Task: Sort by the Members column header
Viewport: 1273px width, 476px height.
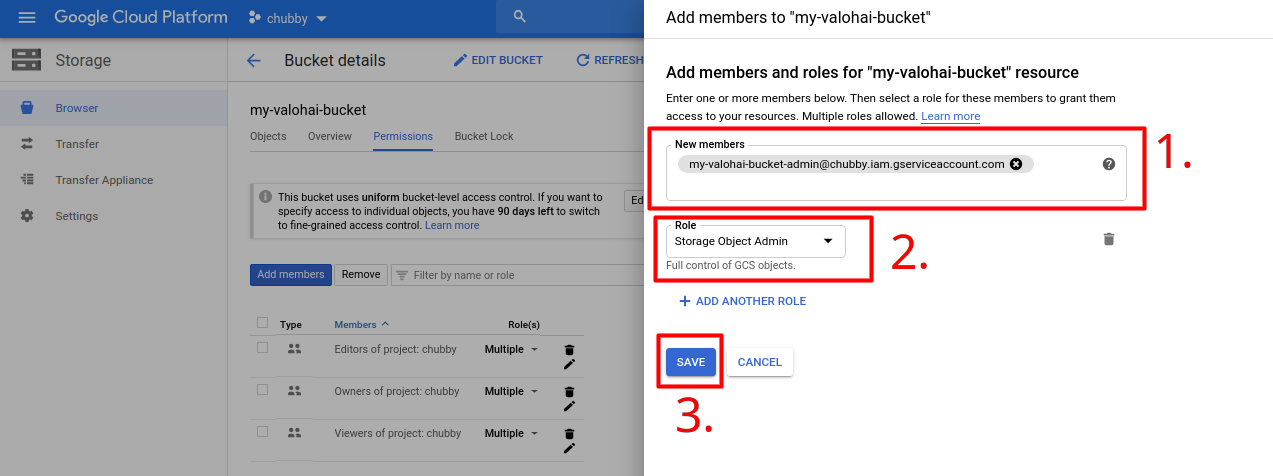Action: point(361,325)
